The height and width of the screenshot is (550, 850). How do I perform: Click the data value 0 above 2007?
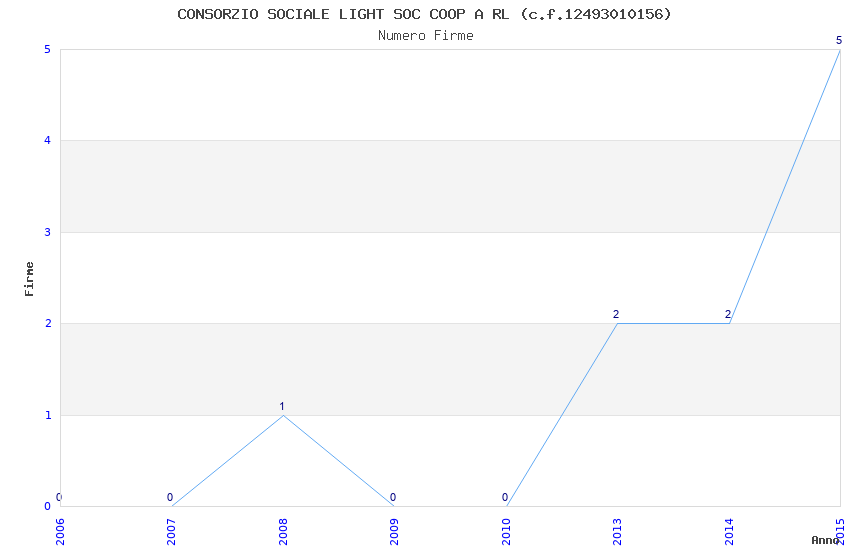point(170,497)
